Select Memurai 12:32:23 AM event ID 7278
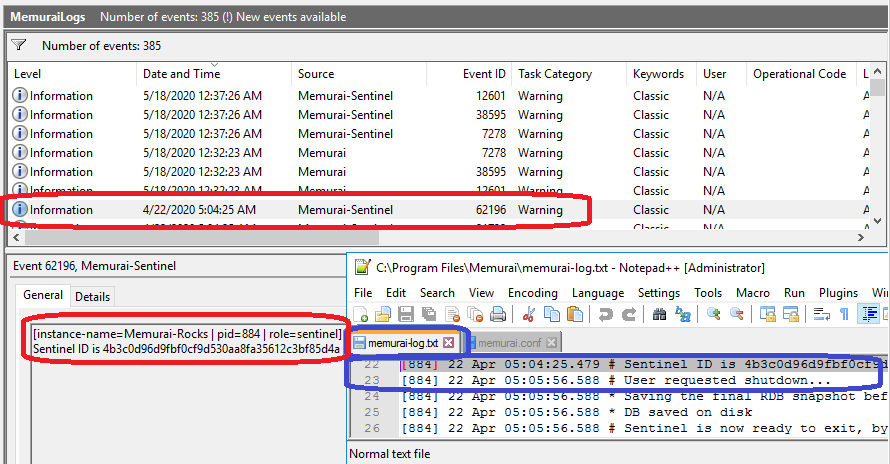890x464 pixels. 440,153
